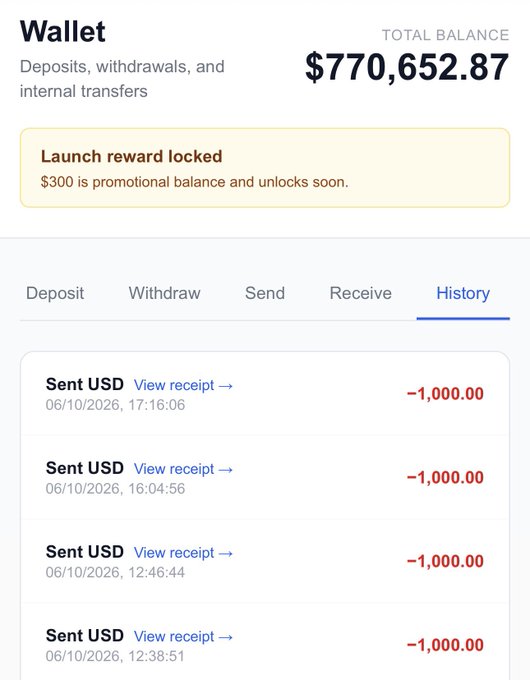Click the total balance amount $770,652.87

(x=407, y=67)
